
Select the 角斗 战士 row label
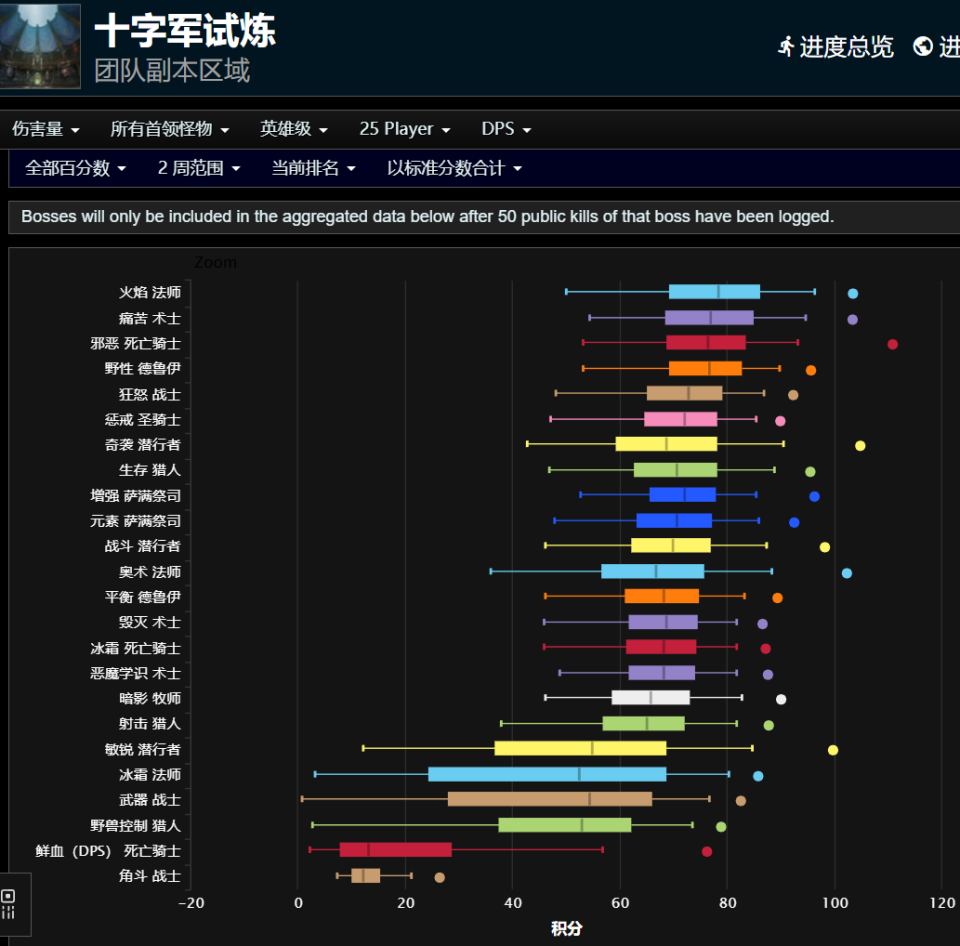click(150, 876)
